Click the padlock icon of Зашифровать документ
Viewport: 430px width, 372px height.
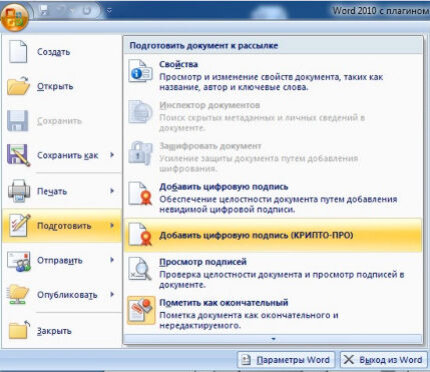[x=140, y=153]
